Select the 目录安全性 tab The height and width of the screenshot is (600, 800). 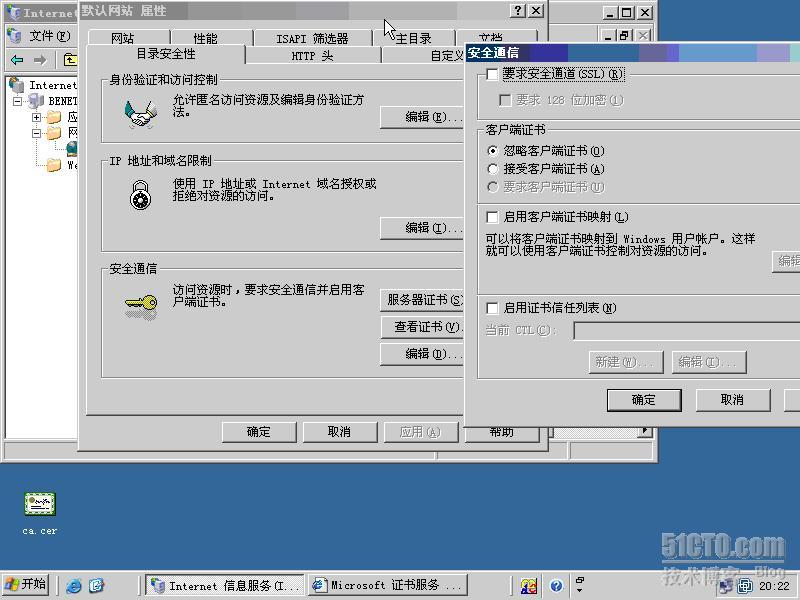[165, 54]
